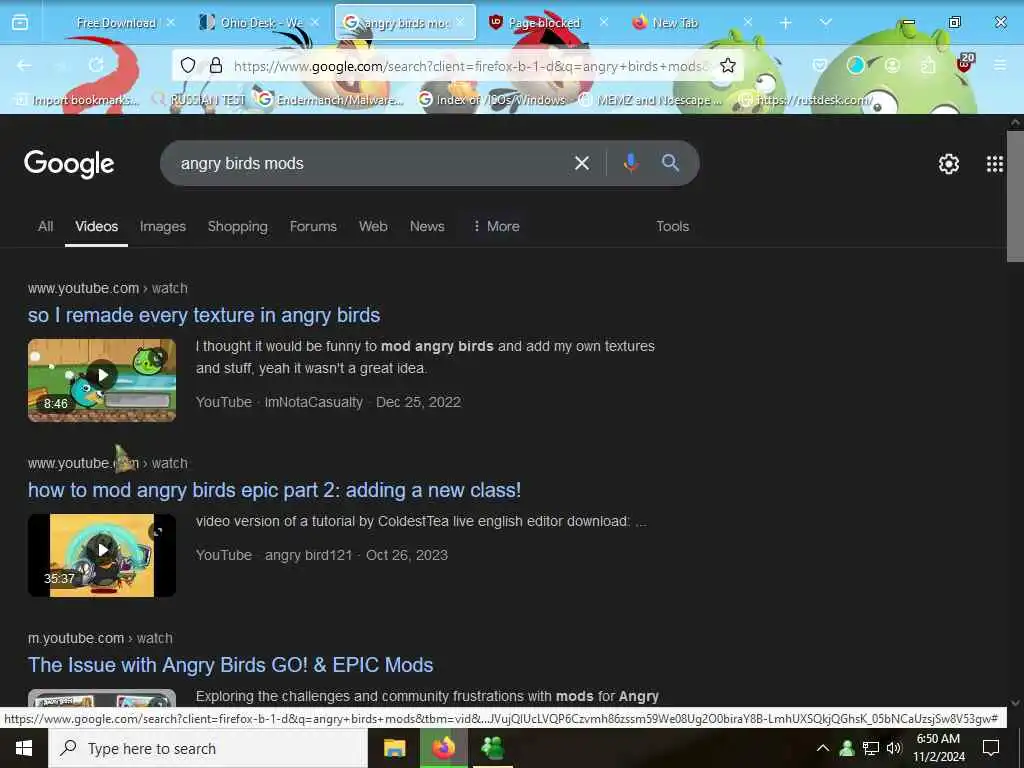The image size is (1024, 768).
Task: Submit search using the magnifier icon
Action: 670,163
